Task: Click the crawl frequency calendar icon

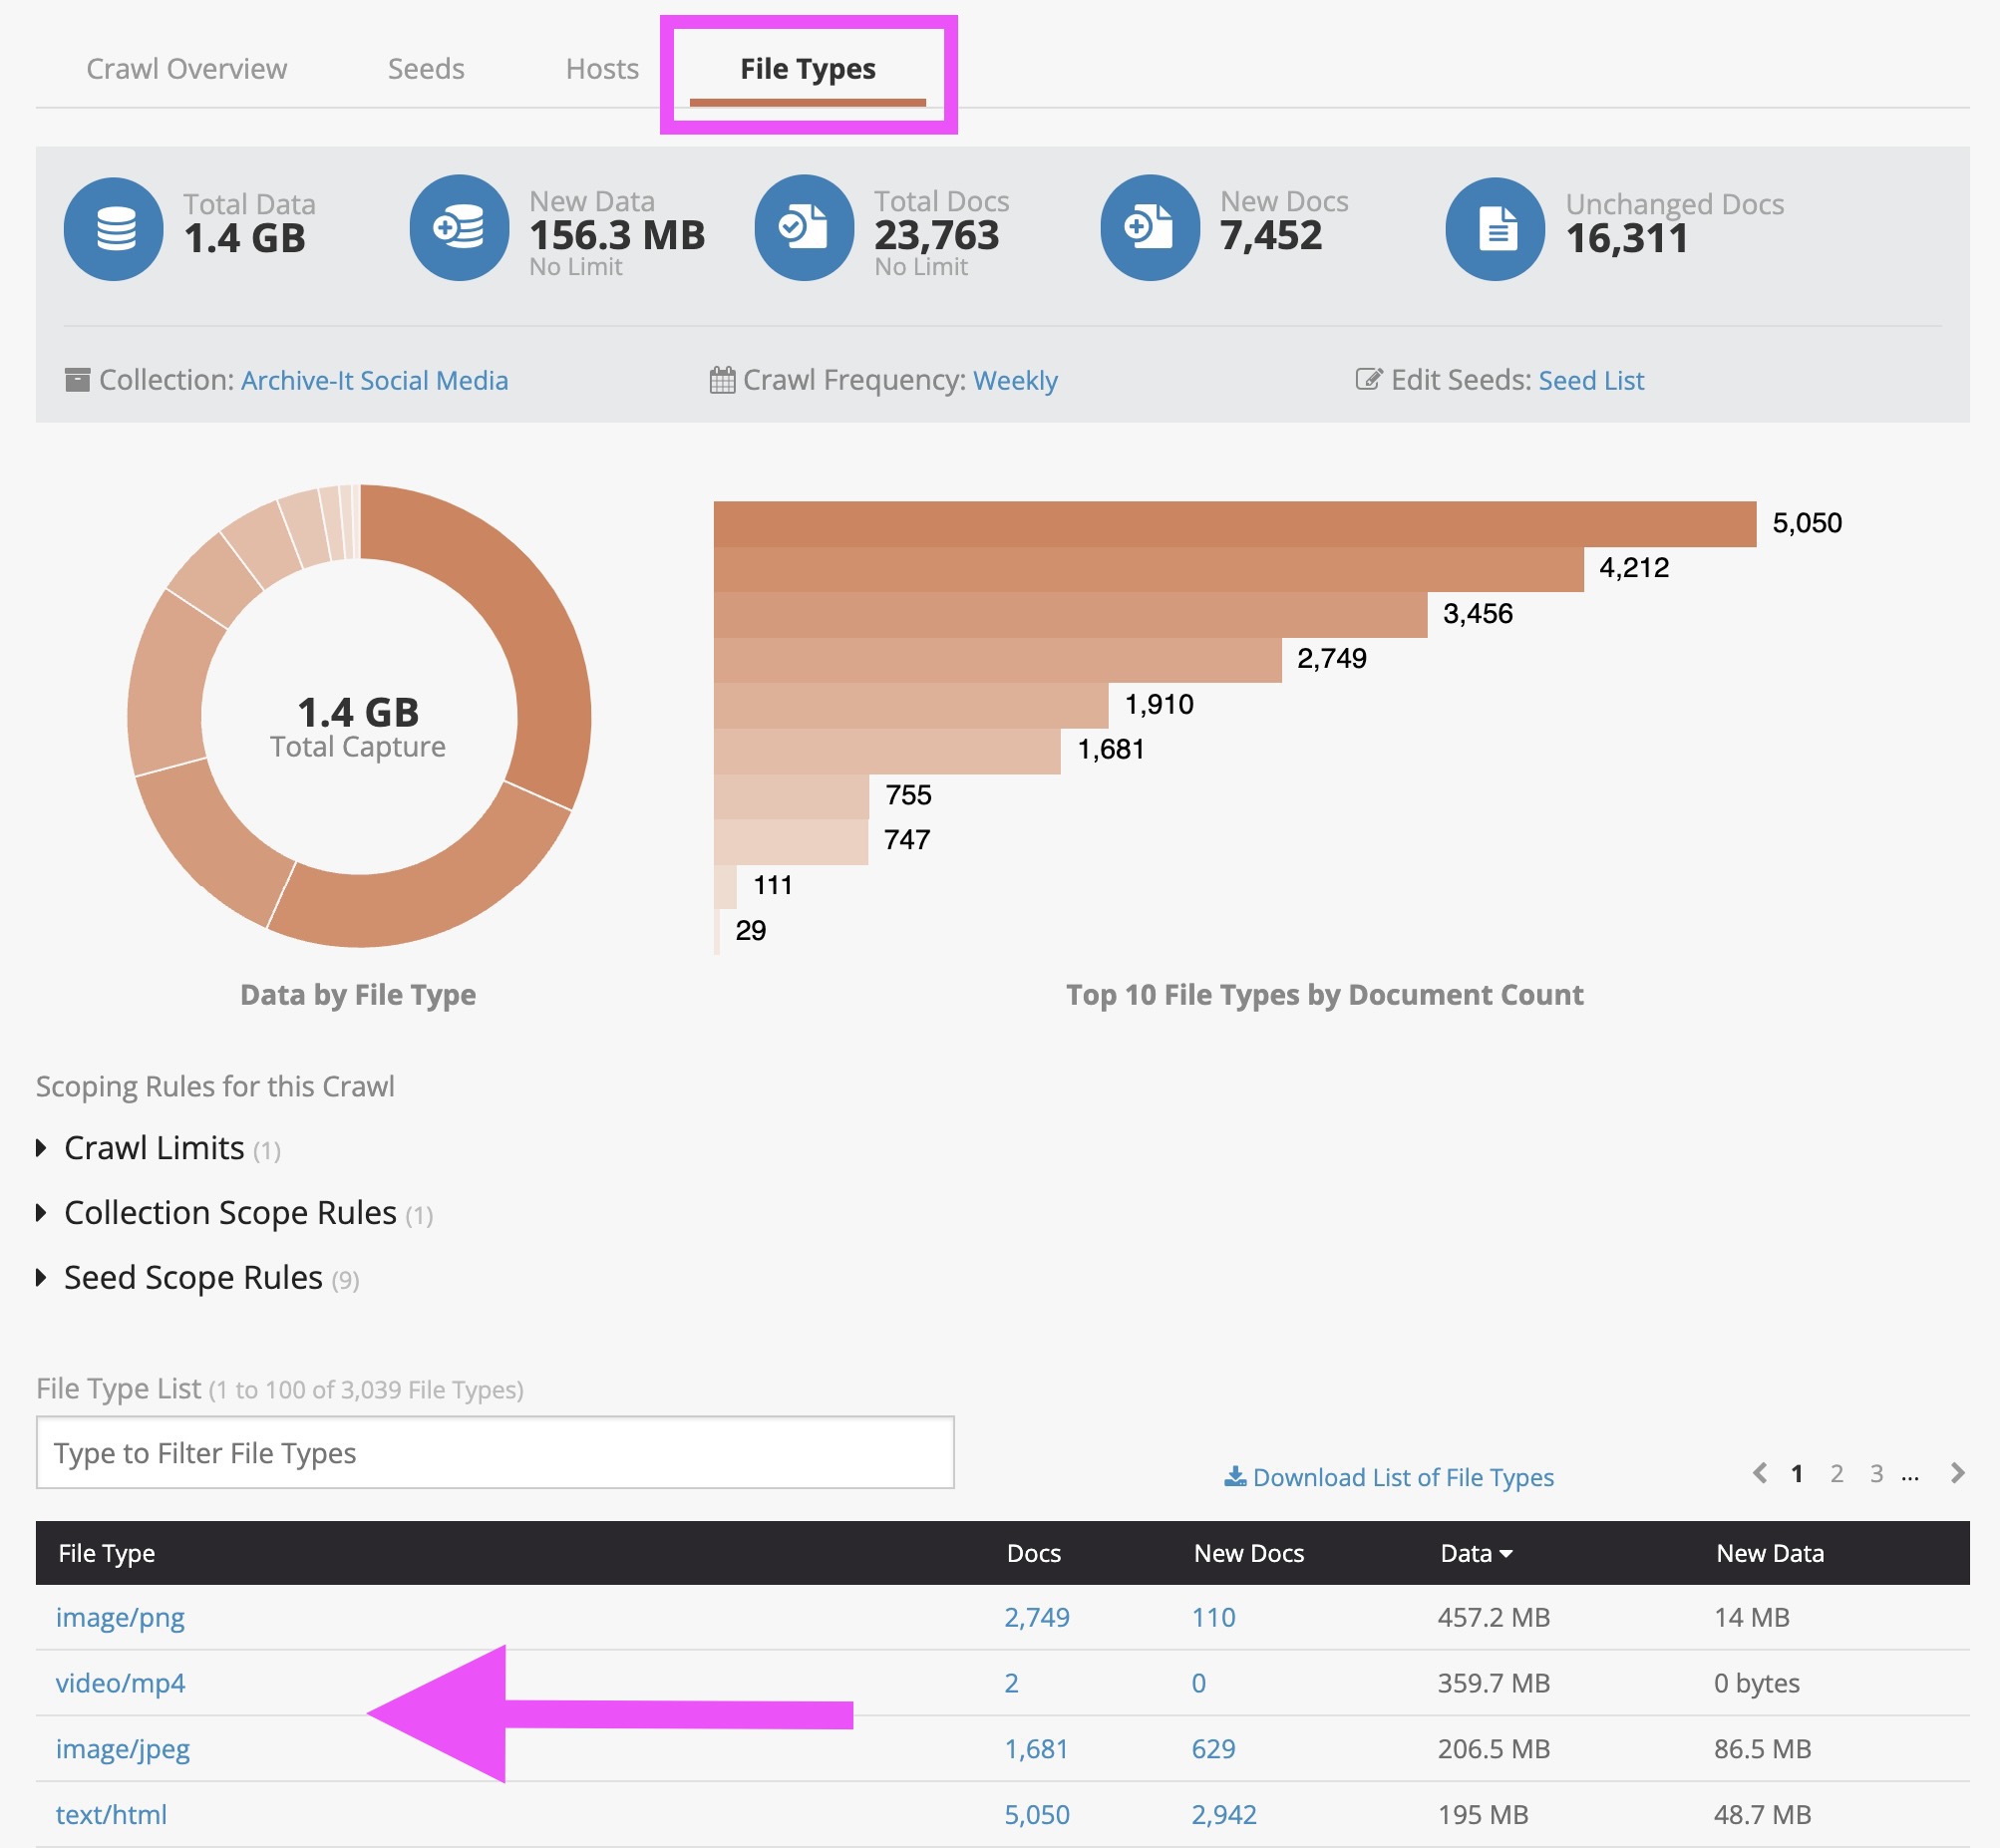Action: 722,380
